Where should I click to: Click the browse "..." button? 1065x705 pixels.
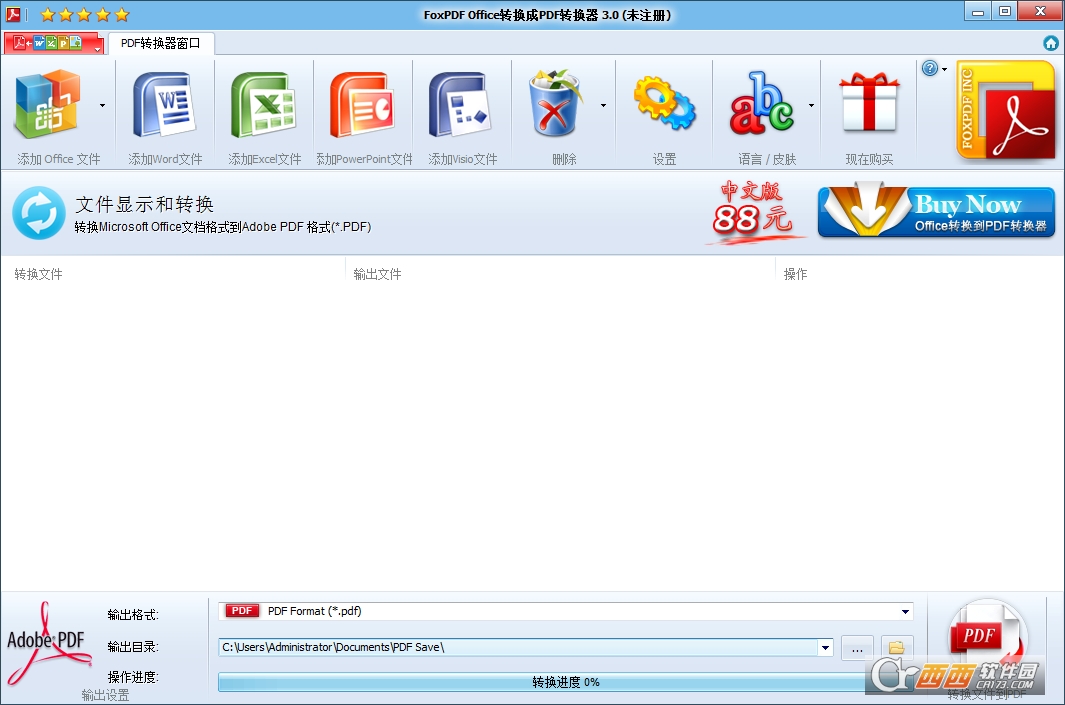pyautogui.click(x=857, y=648)
